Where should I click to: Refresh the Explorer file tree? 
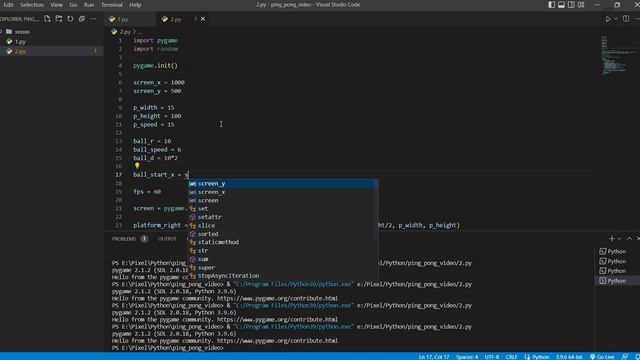(70, 19)
